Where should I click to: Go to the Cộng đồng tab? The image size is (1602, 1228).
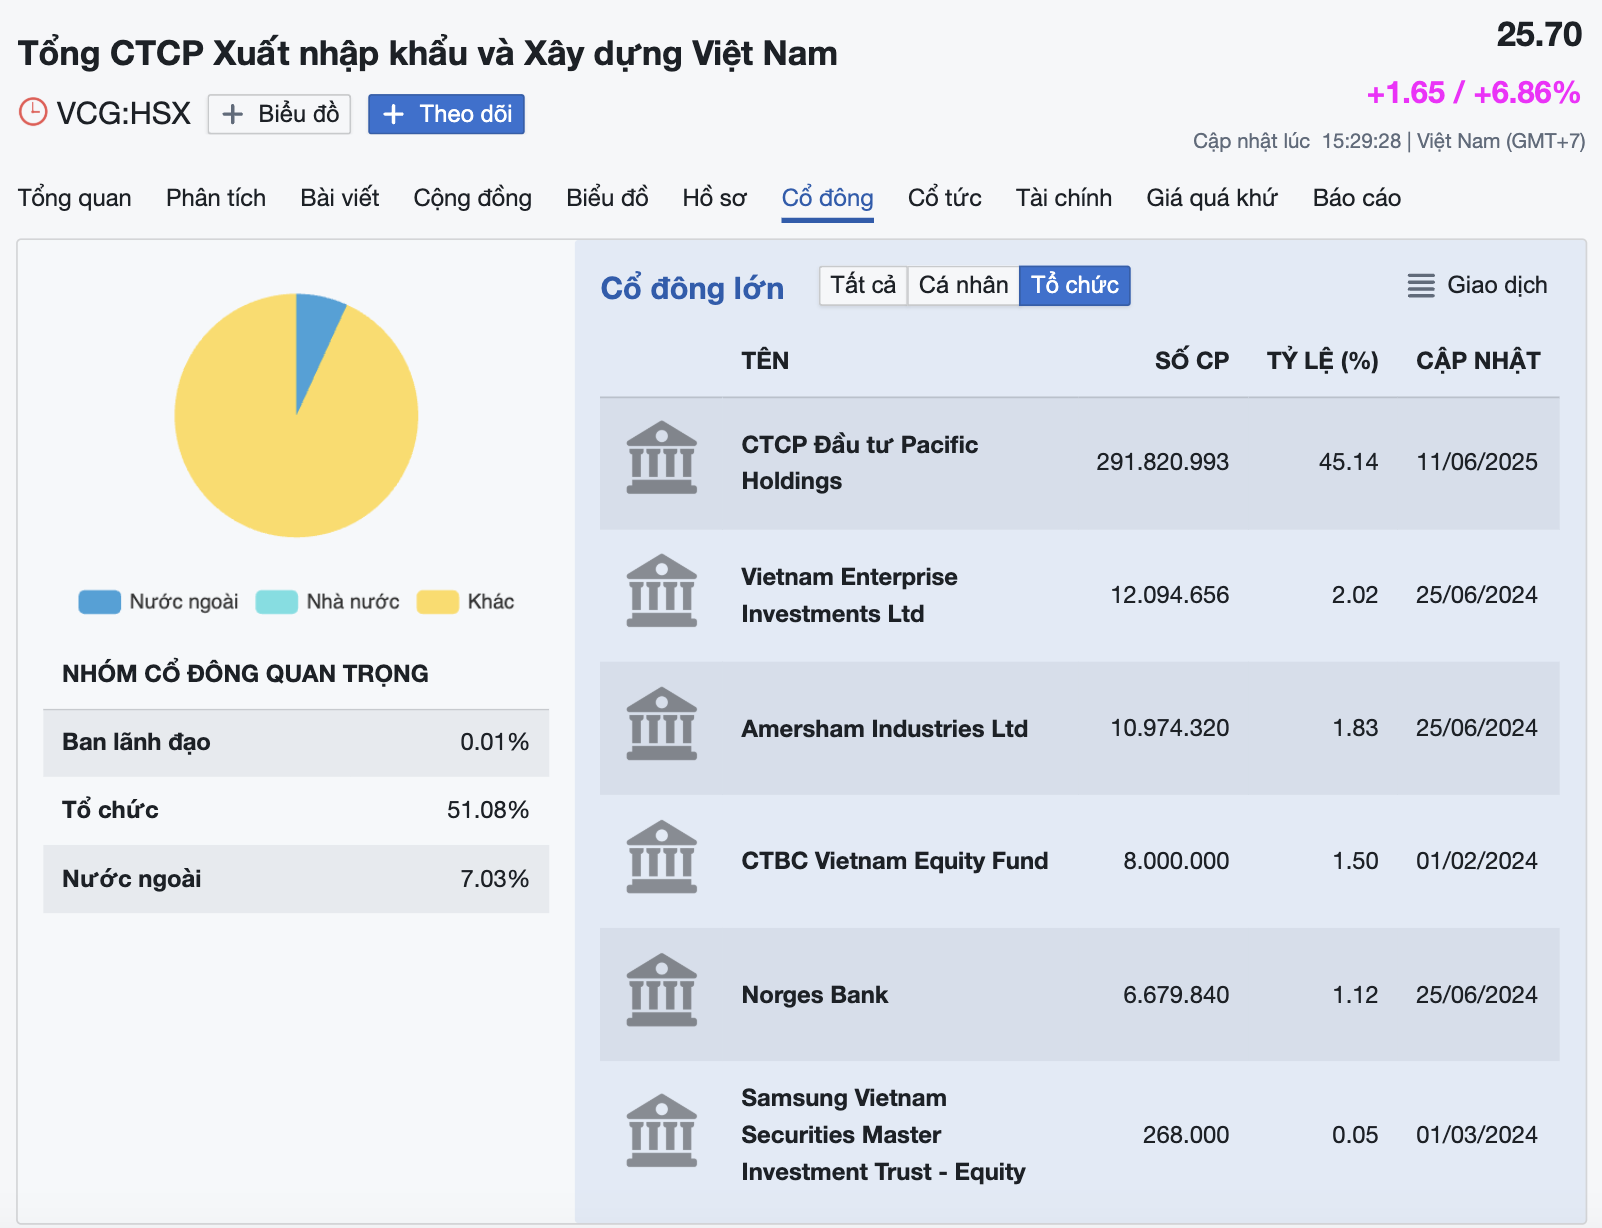473,198
